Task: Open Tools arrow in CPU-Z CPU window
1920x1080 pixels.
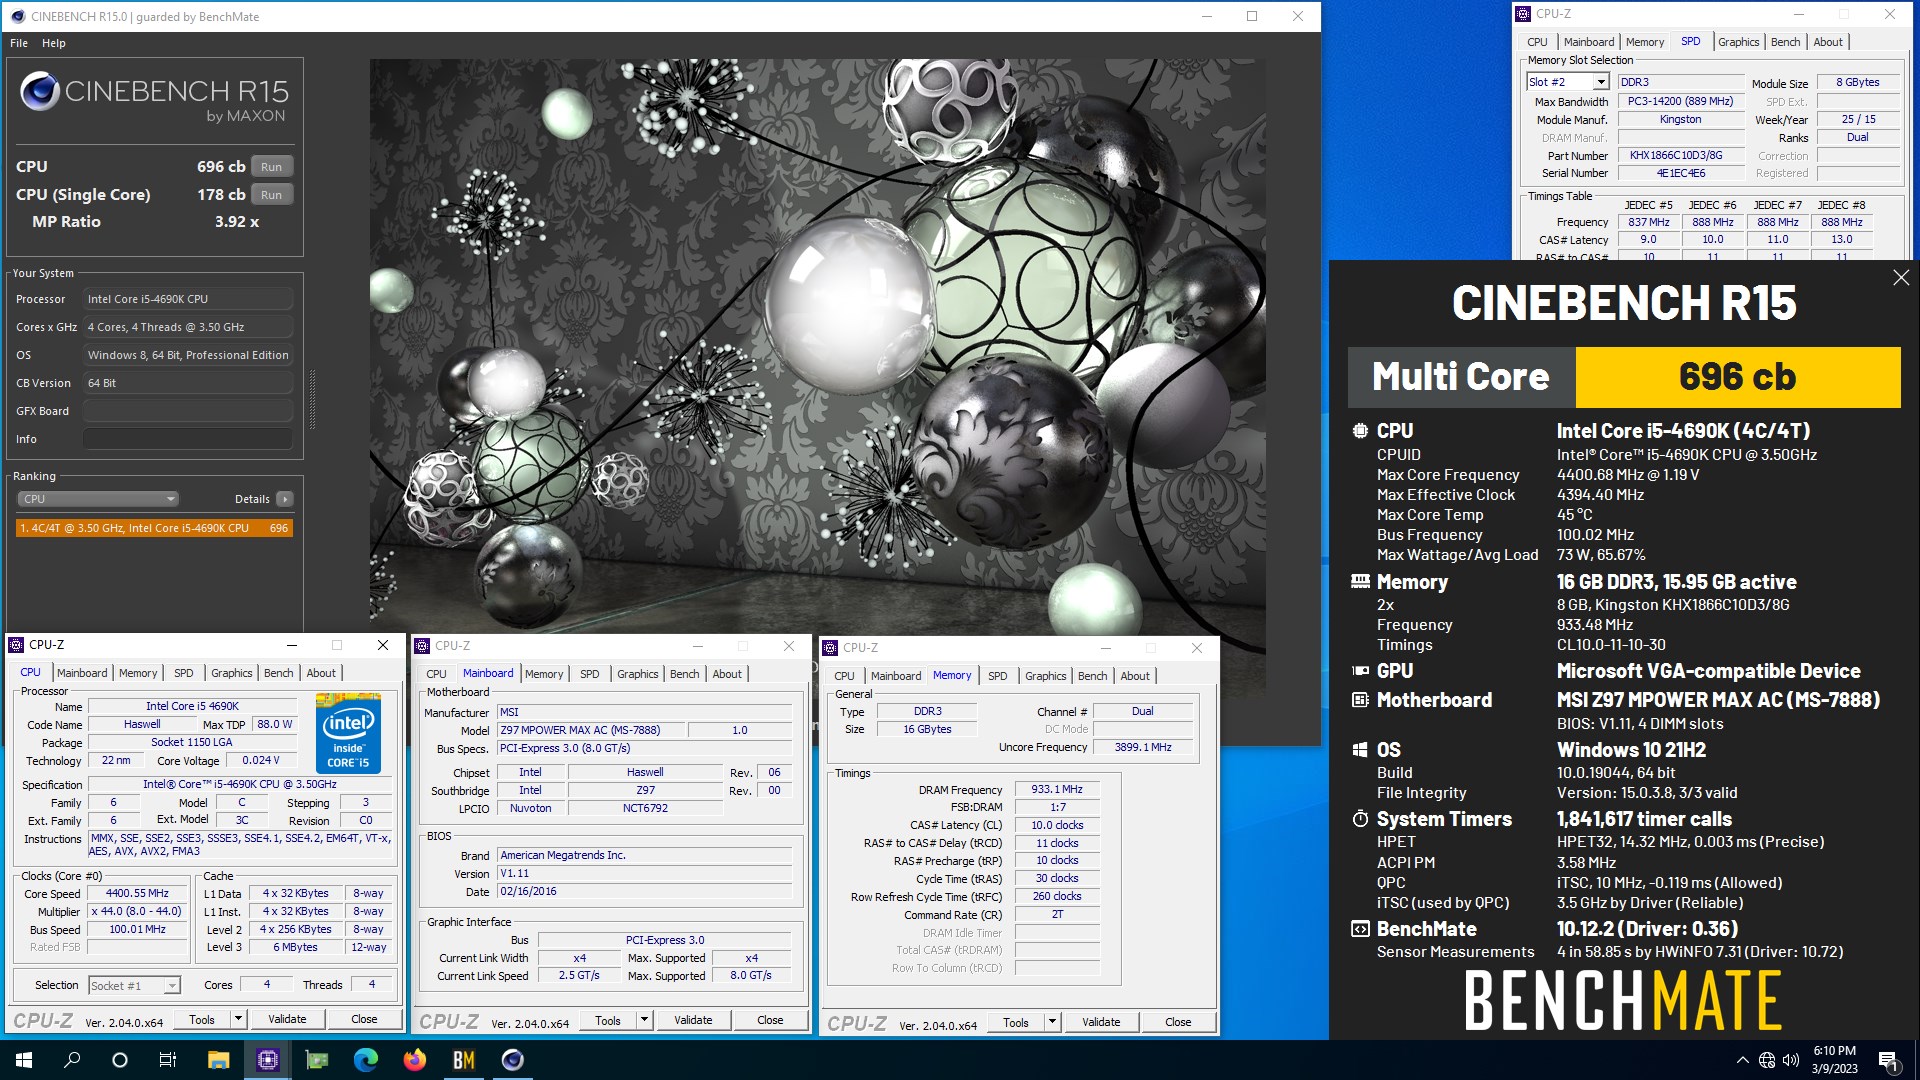Action: point(238,1019)
